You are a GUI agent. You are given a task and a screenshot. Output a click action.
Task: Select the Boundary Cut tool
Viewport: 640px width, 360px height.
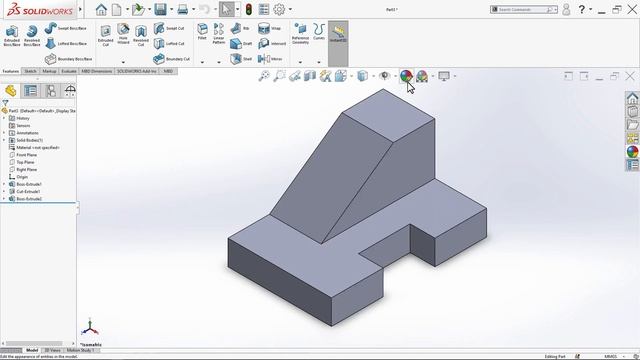(x=171, y=59)
